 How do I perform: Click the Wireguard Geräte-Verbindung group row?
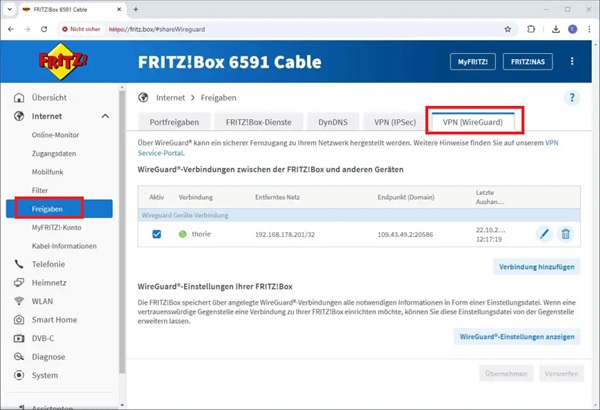(x=359, y=215)
